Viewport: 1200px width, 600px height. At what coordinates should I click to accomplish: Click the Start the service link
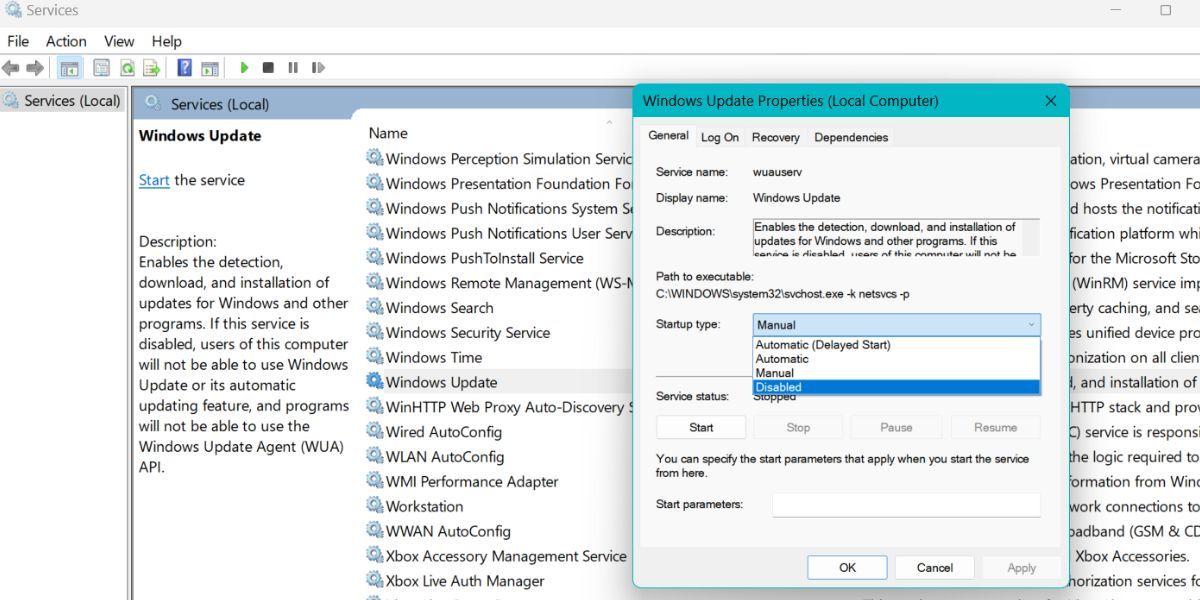[153, 180]
